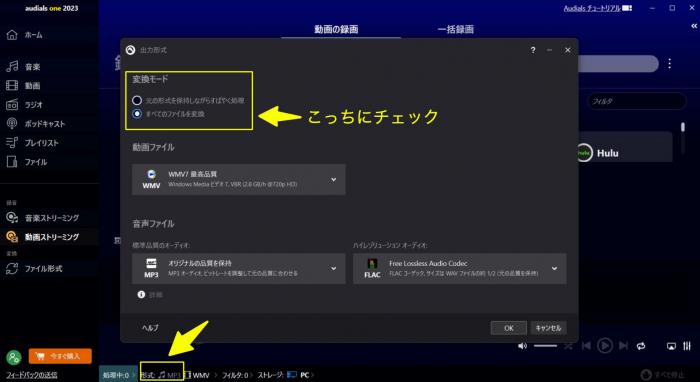The height and width of the screenshot is (382, 700).
Task: Open the equalizer settings icon
Action: (687, 346)
